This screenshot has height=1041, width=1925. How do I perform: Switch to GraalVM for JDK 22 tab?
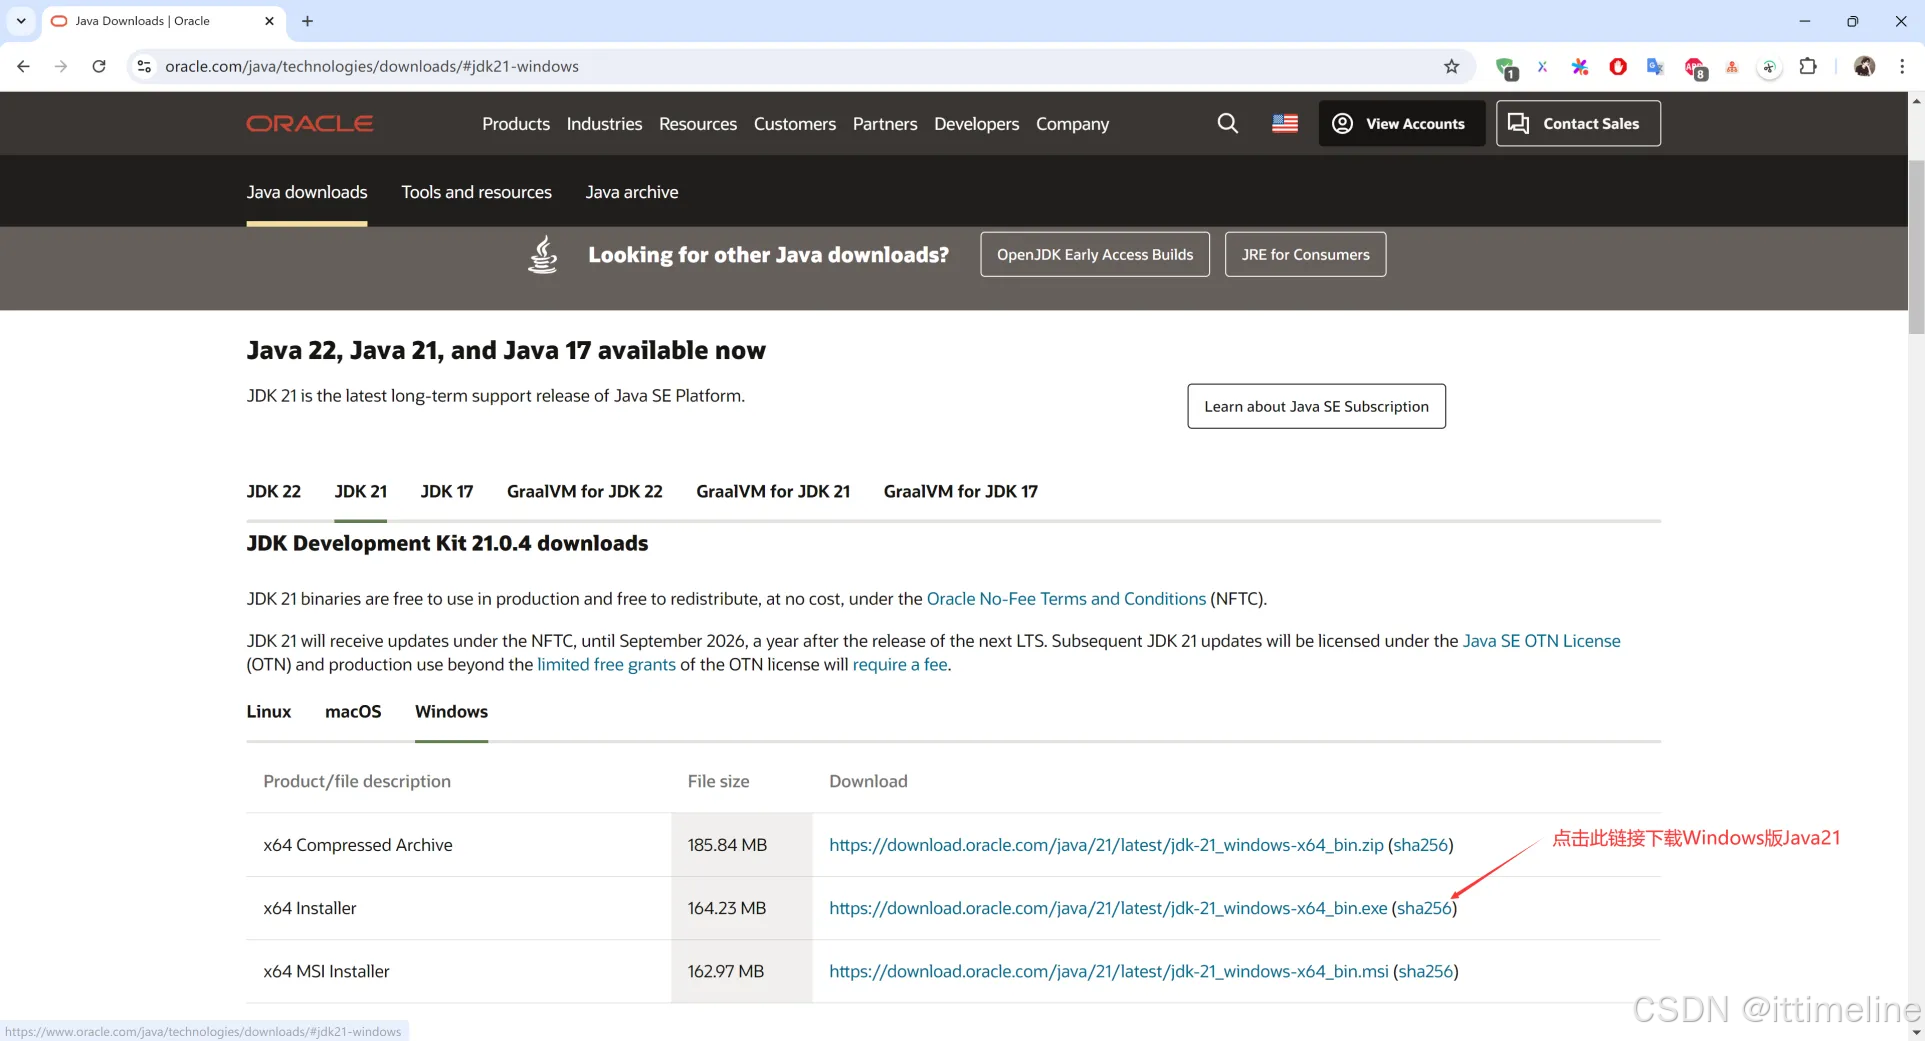click(584, 491)
